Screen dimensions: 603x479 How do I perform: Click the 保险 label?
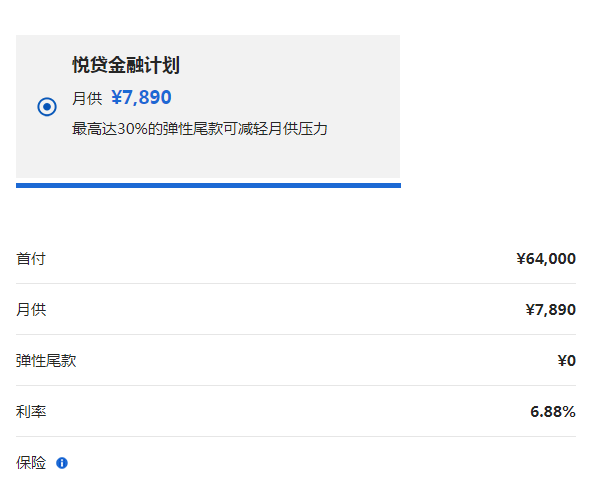click(31, 463)
